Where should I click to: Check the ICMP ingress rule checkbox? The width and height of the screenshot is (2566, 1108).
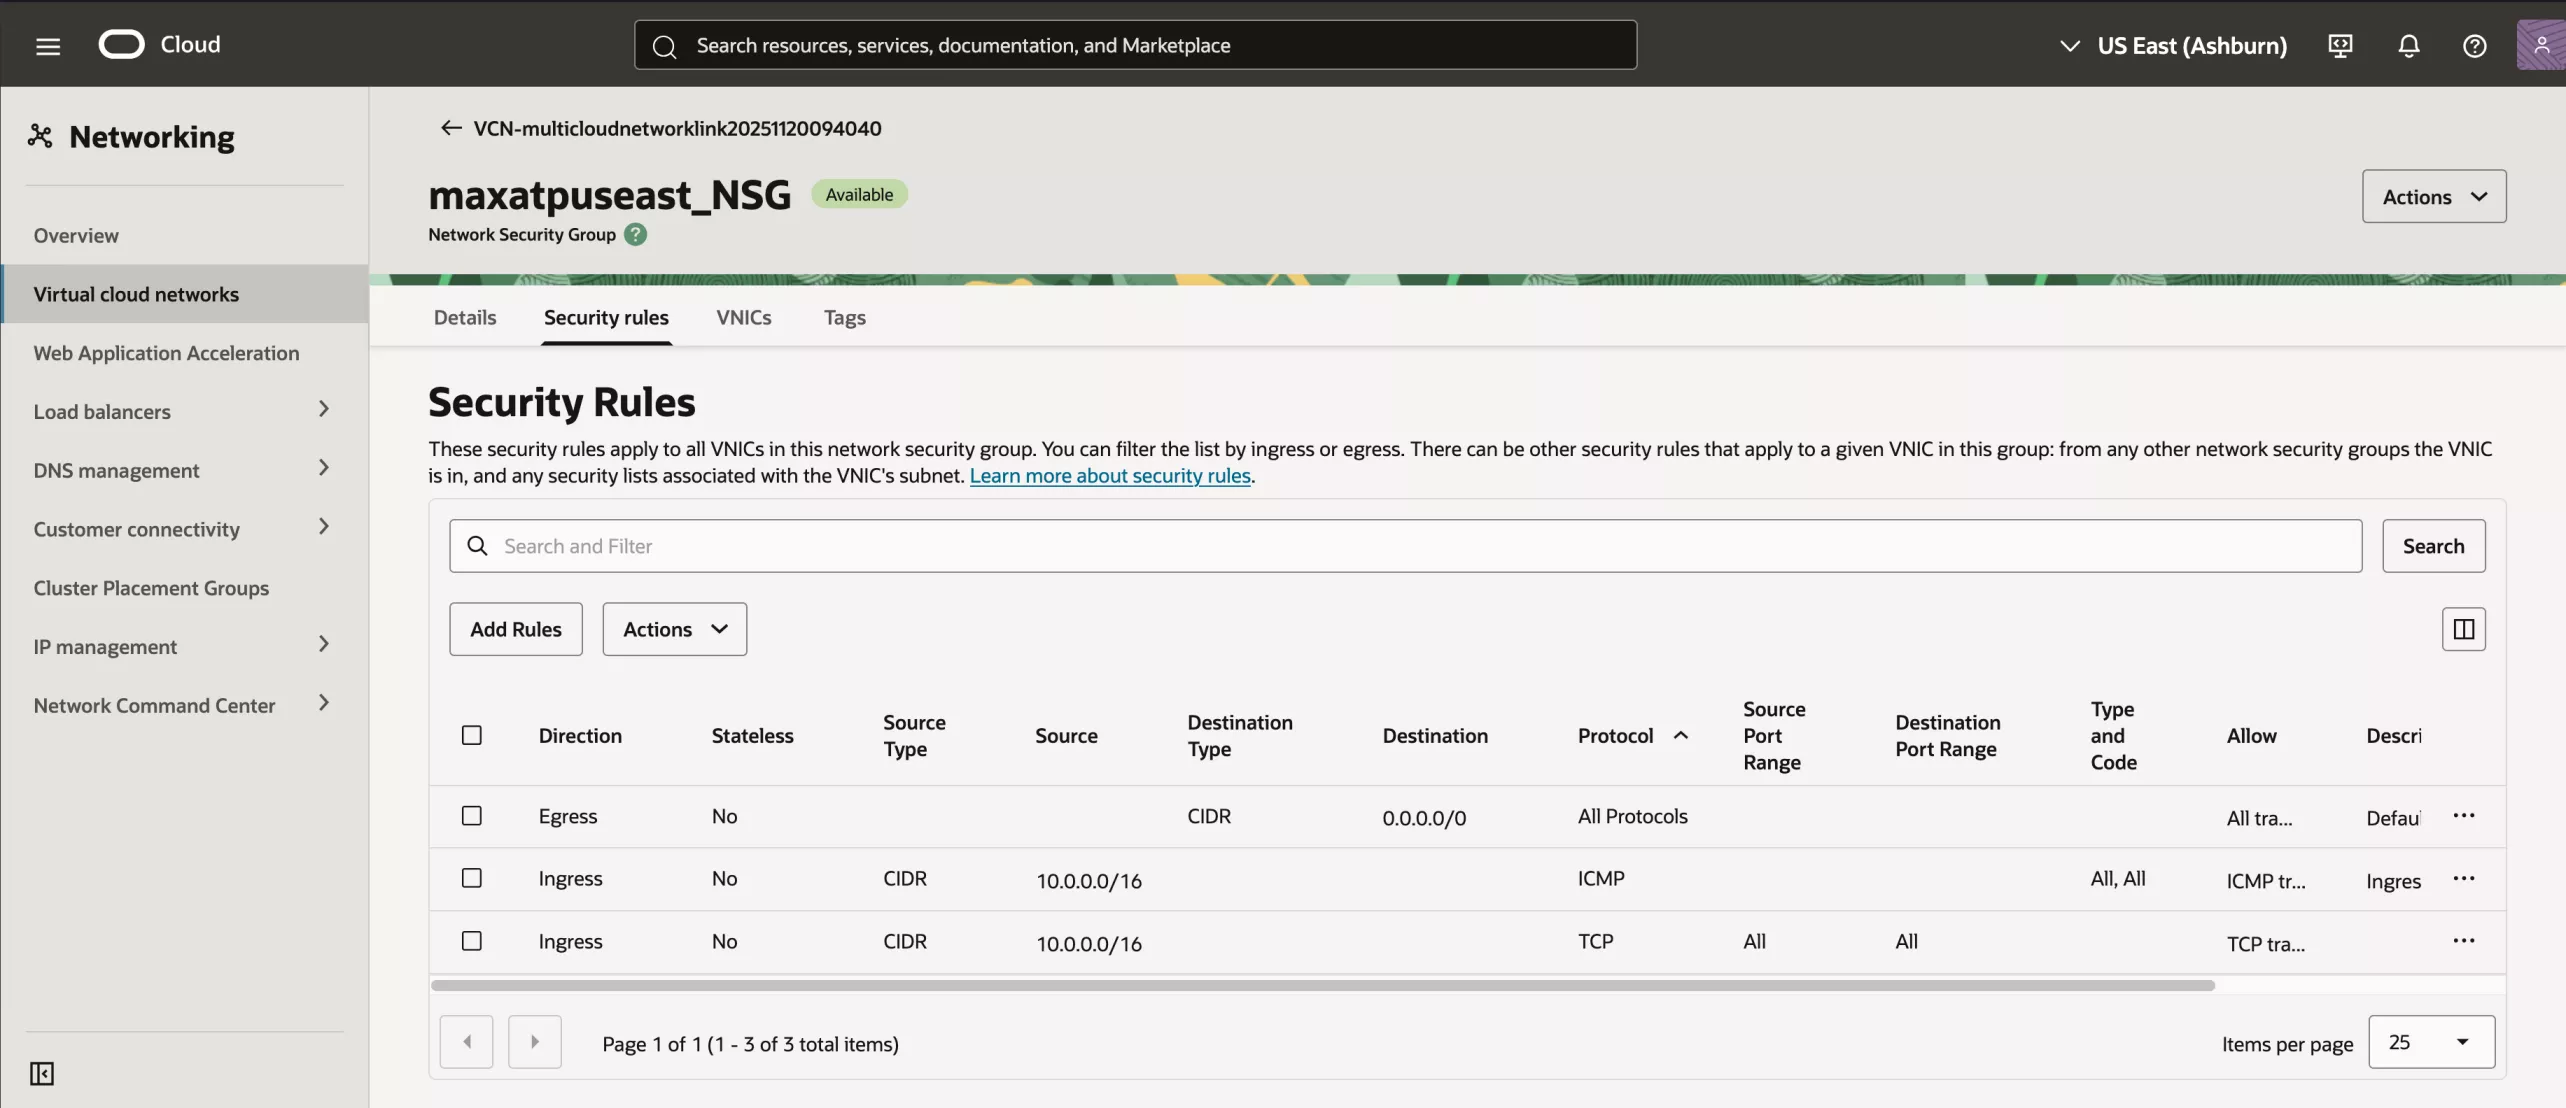pyautogui.click(x=471, y=878)
